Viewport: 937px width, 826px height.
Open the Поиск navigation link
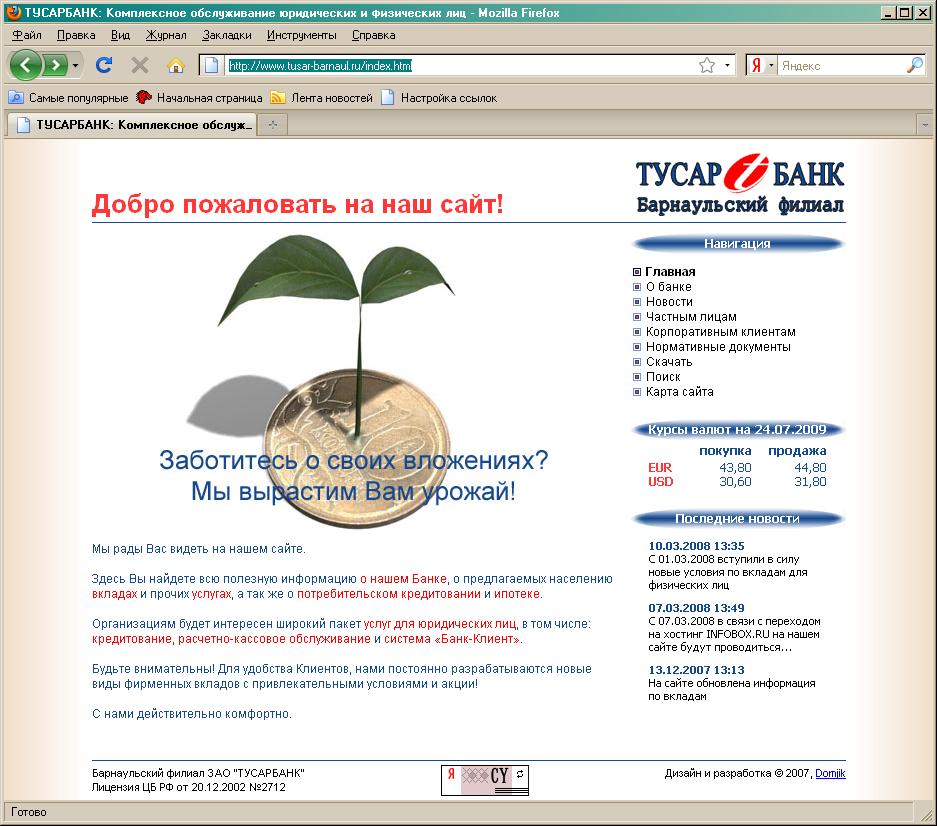point(663,377)
